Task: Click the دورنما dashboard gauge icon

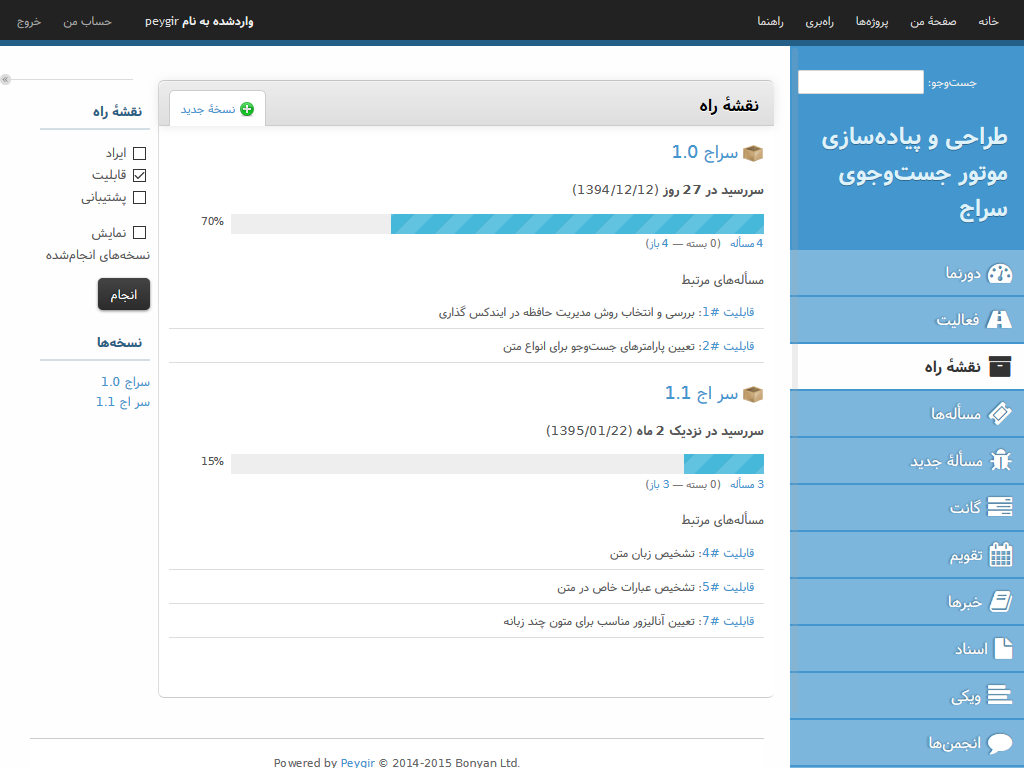Action: pyautogui.click(x=999, y=273)
